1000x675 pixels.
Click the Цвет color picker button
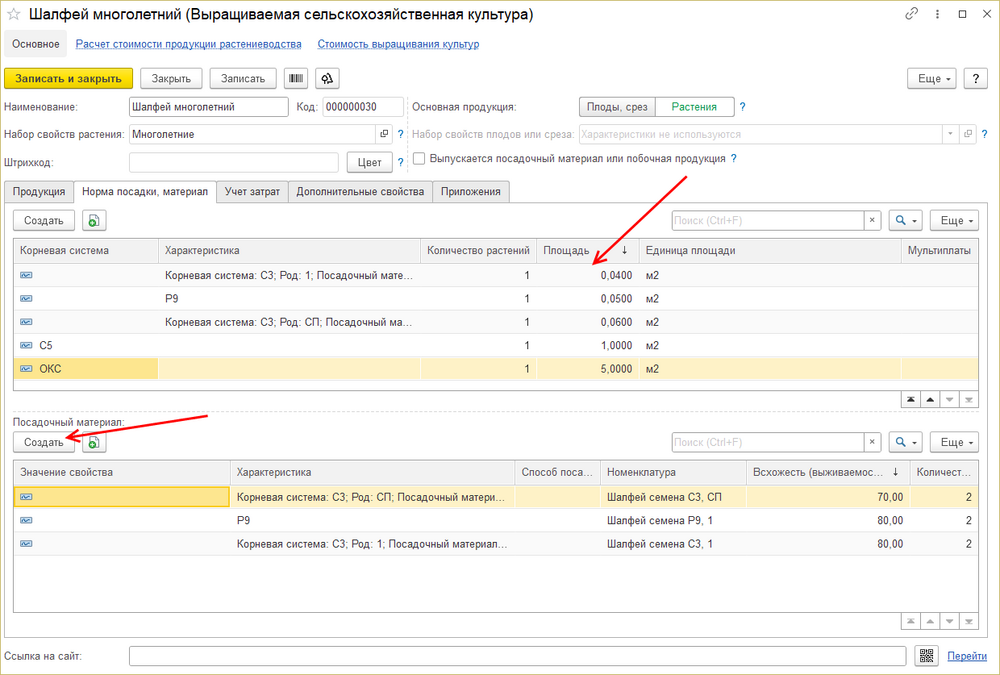pyautogui.click(x=369, y=162)
